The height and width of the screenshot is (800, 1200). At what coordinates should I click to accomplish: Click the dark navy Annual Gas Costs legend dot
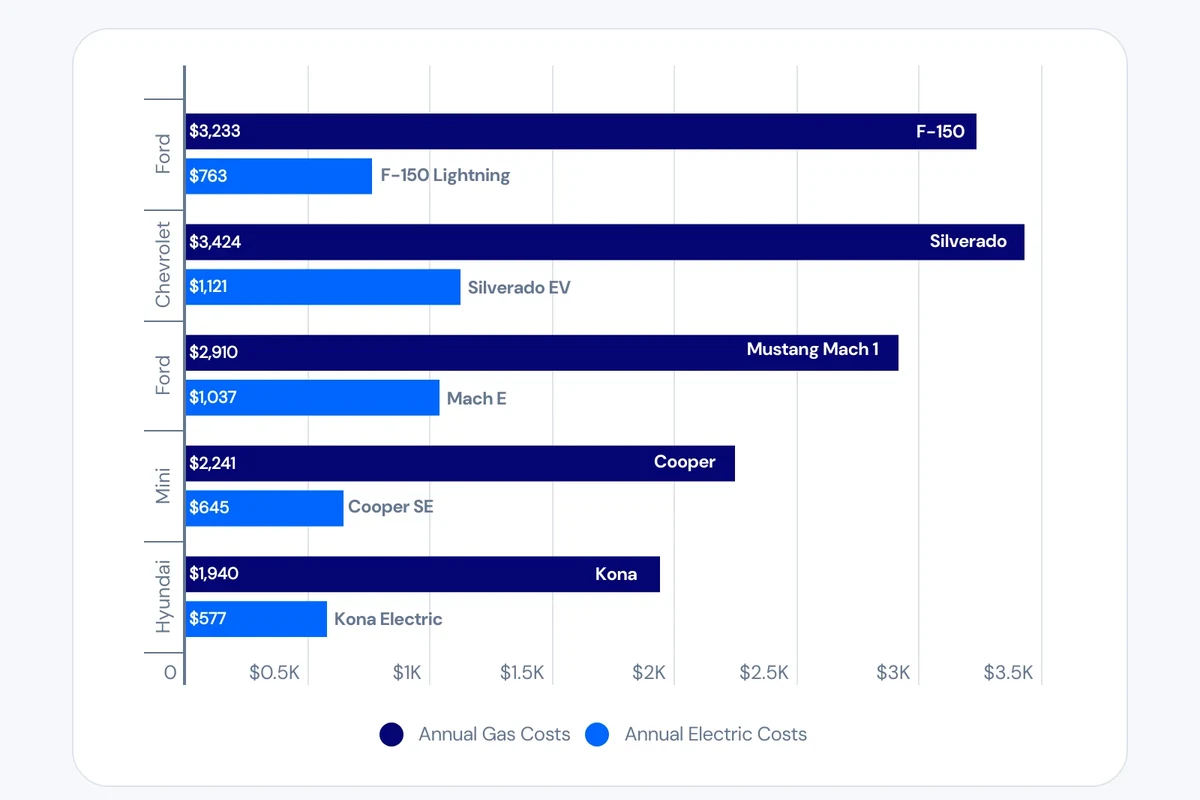tap(392, 734)
